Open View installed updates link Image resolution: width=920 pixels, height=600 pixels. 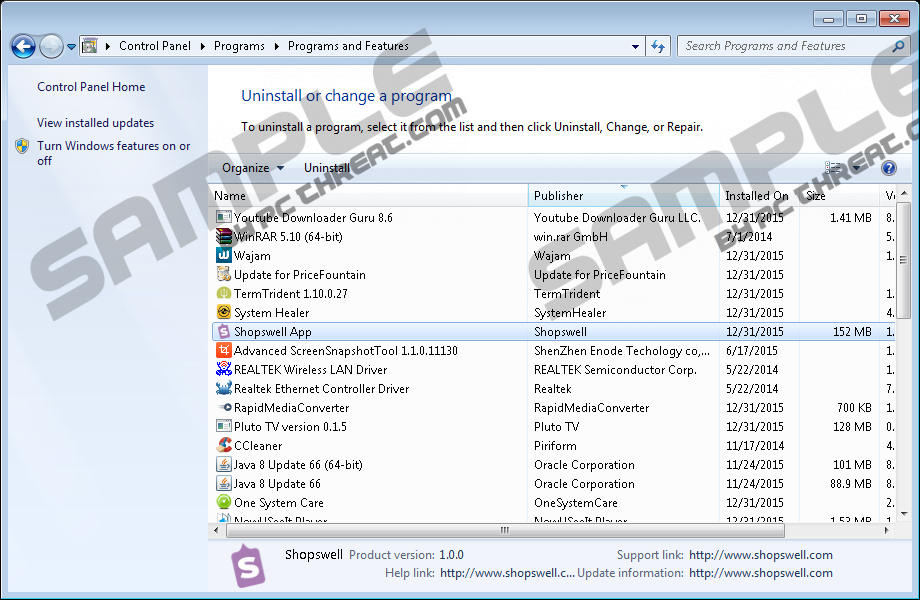95,123
